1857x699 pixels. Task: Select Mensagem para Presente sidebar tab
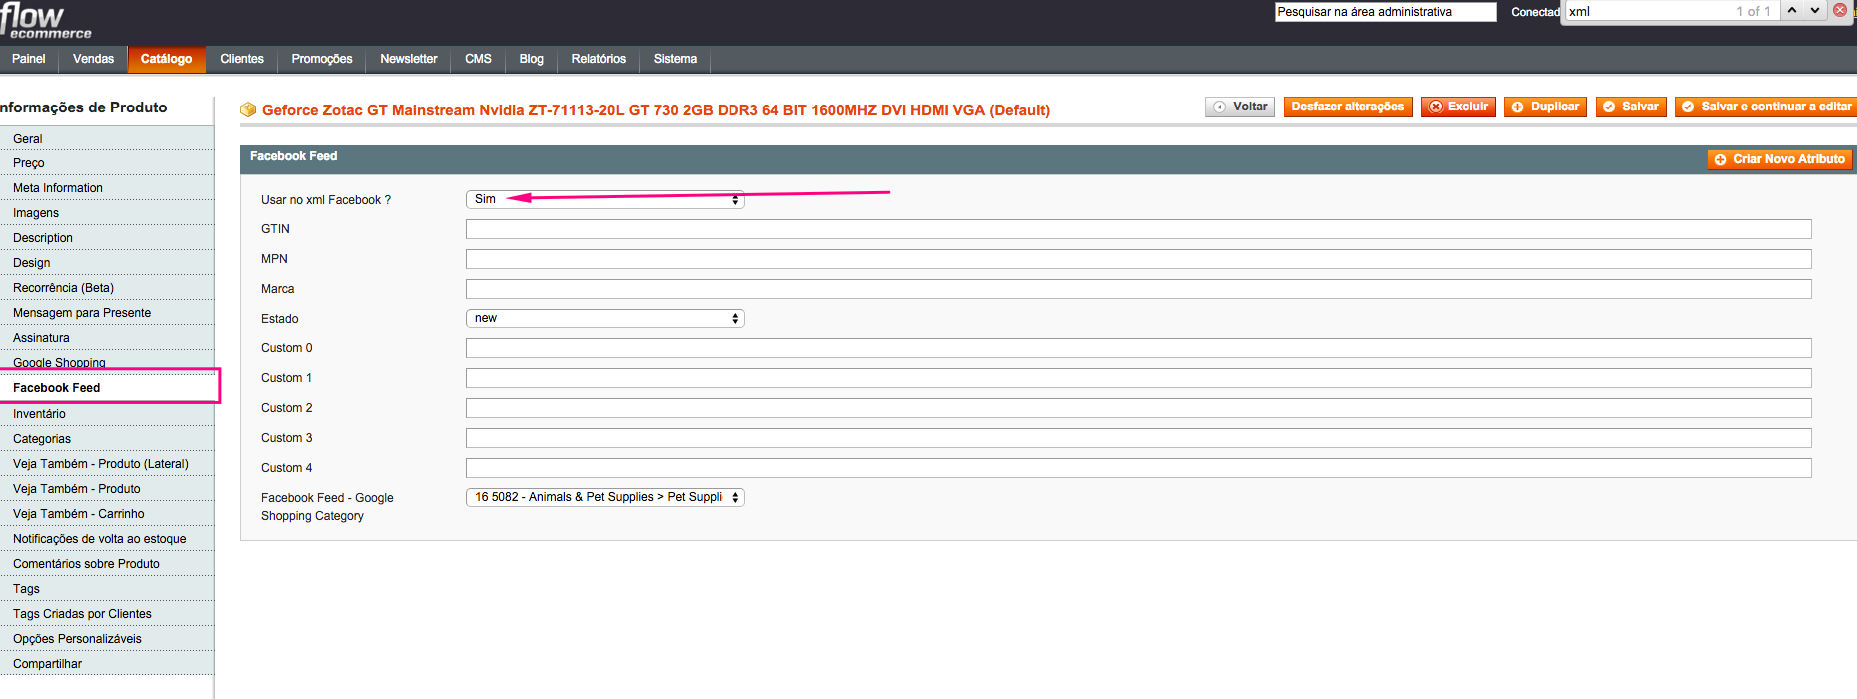click(x=107, y=313)
